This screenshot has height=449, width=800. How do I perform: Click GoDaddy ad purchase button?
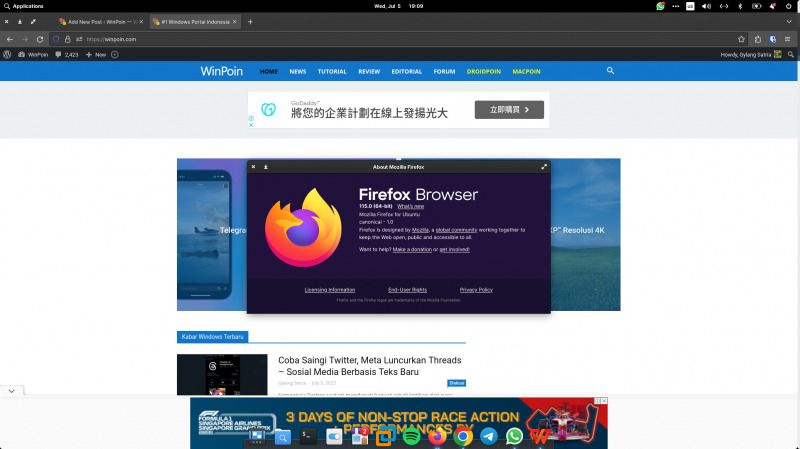pyautogui.click(x=509, y=110)
